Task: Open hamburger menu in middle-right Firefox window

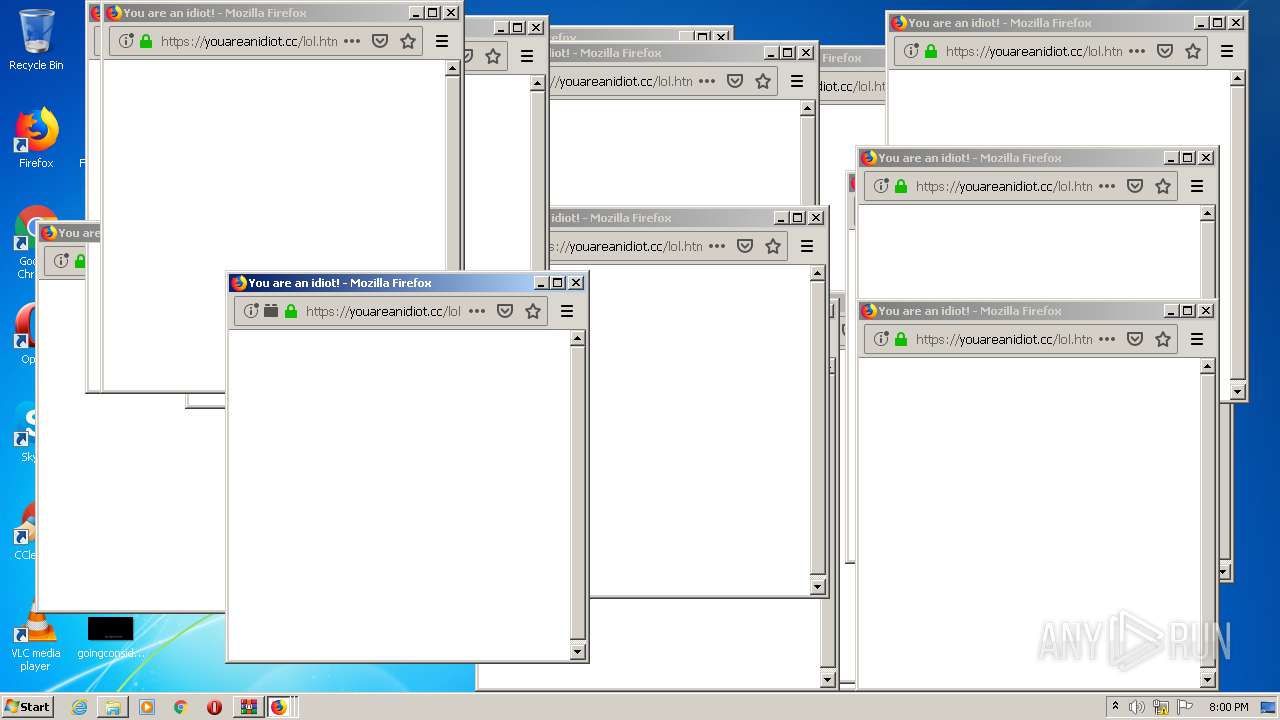Action: click(x=1197, y=186)
